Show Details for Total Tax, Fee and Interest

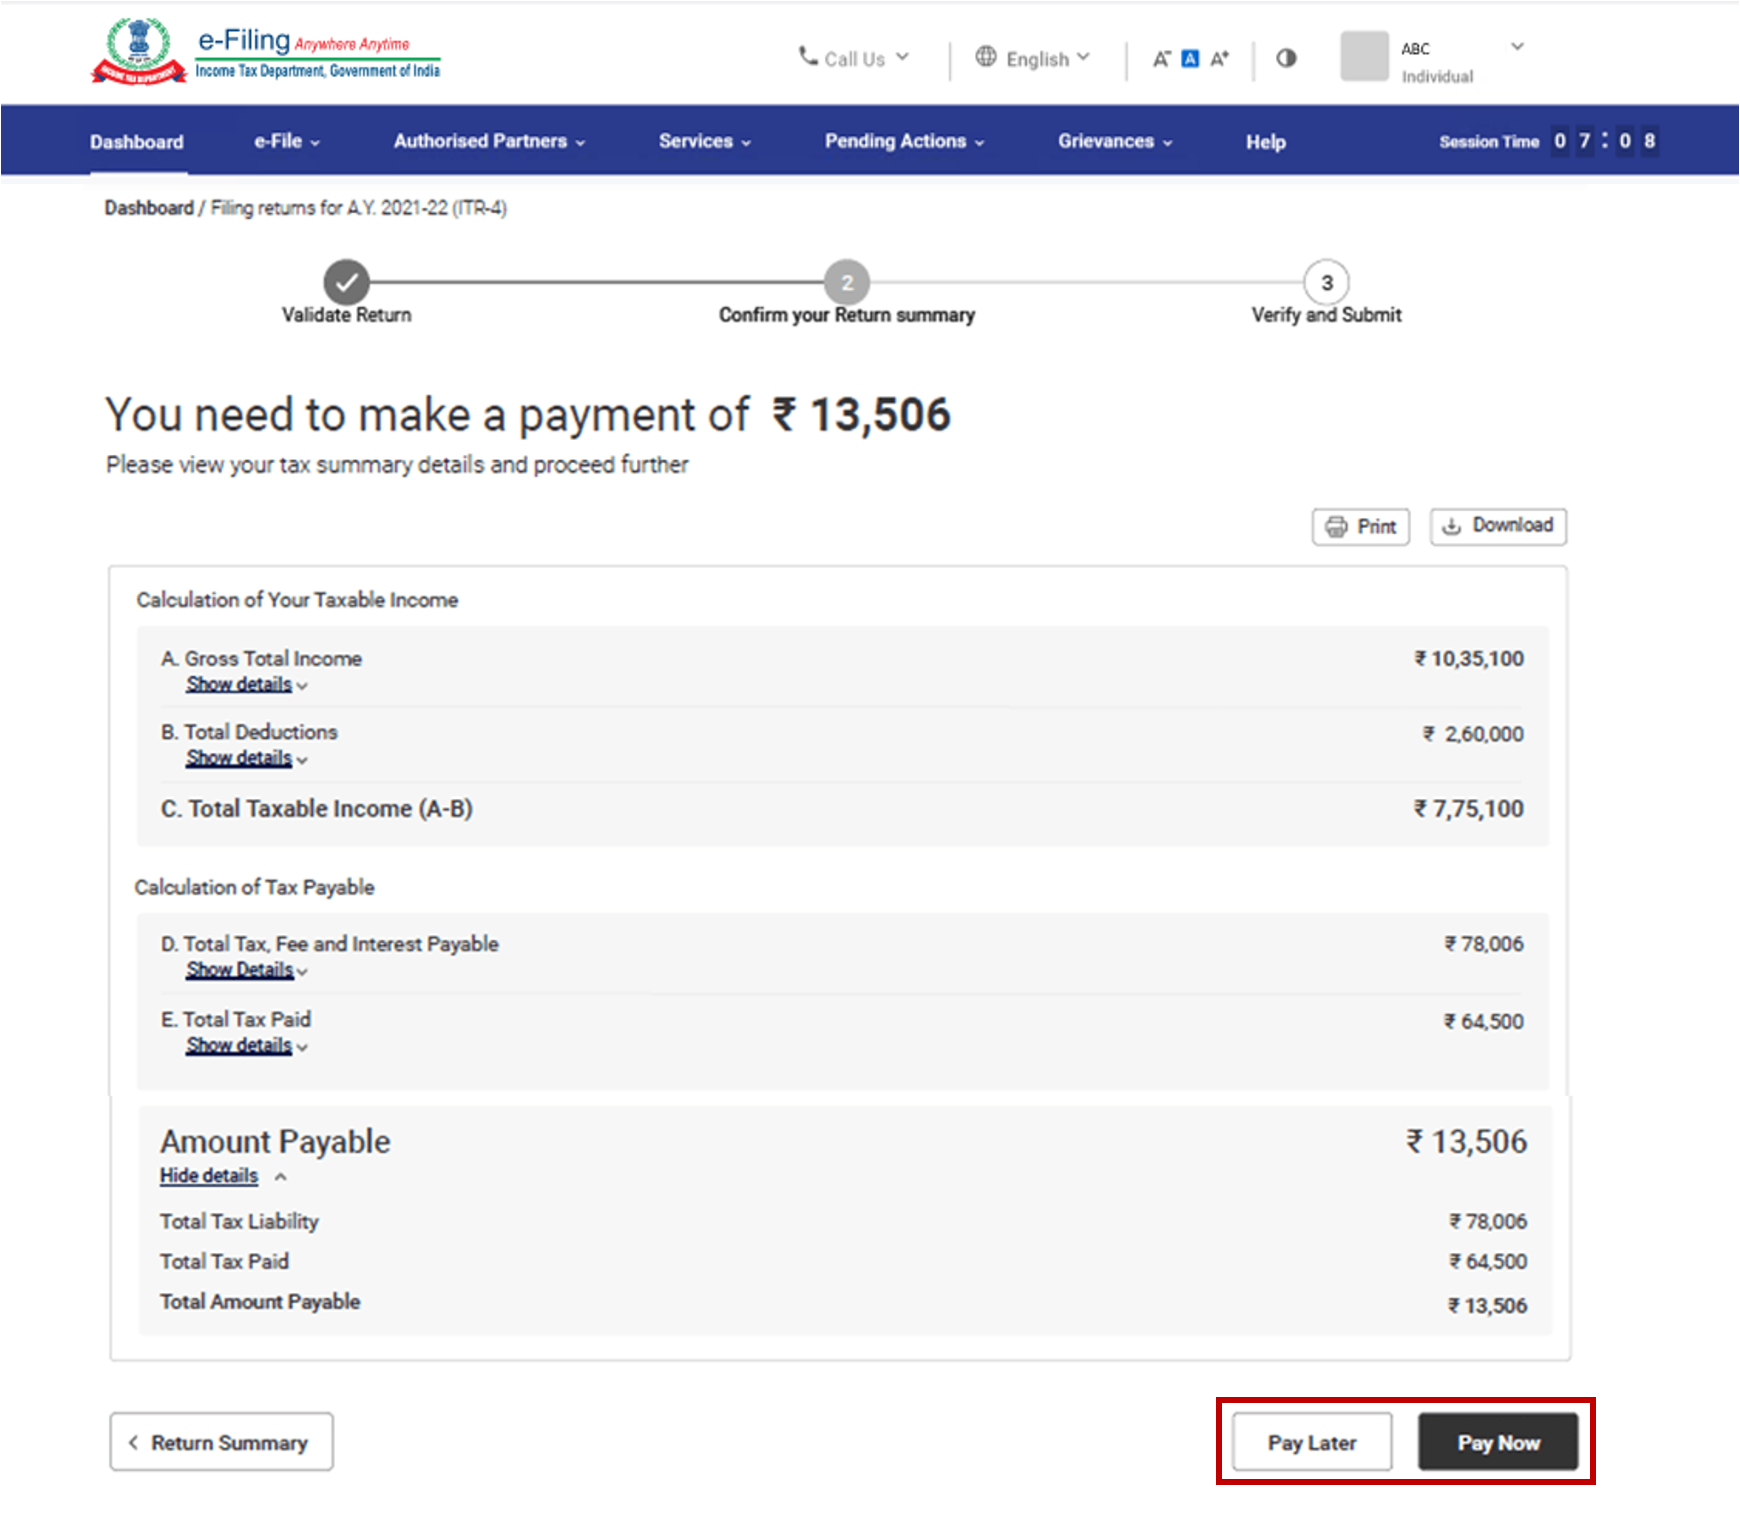coord(246,970)
